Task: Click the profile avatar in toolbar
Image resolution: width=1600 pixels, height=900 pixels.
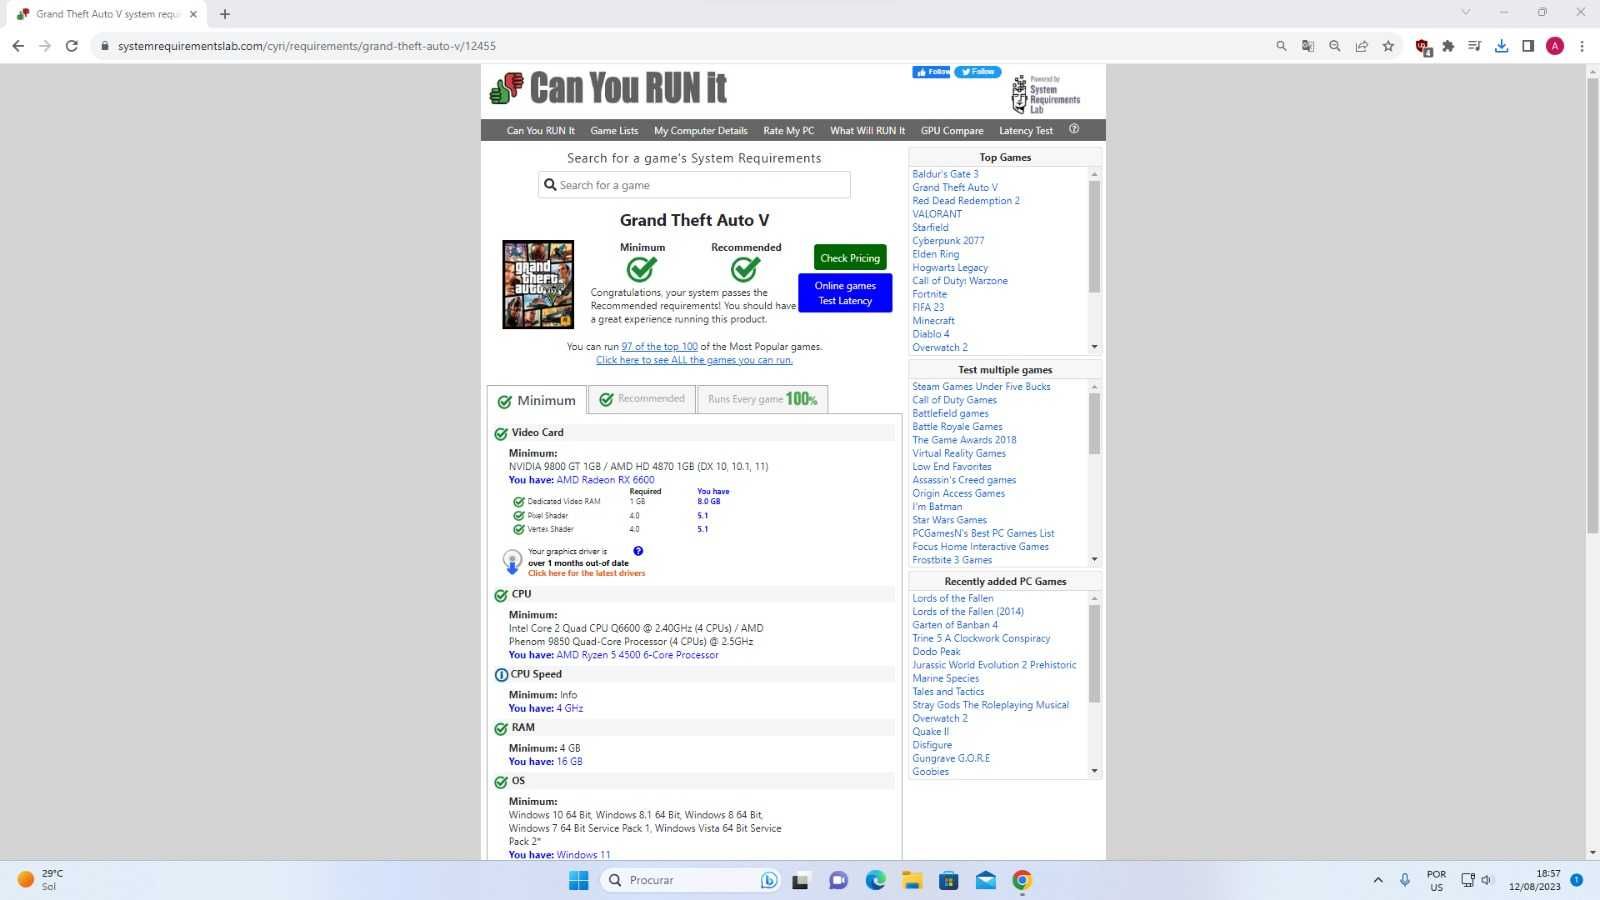Action: pos(1555,46)
